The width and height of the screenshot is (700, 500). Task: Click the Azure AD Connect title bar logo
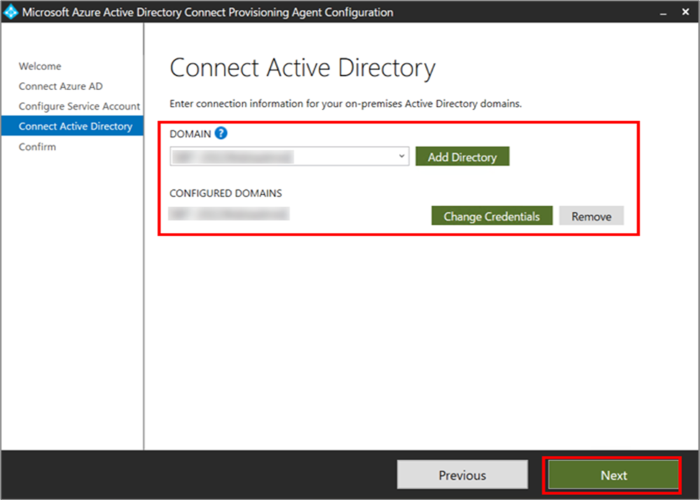tap(10, 12)
